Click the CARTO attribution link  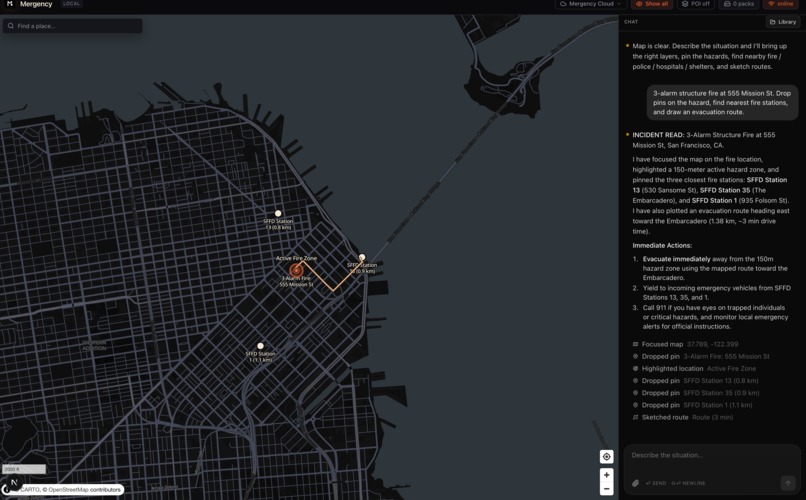click(x=30, y=490)
